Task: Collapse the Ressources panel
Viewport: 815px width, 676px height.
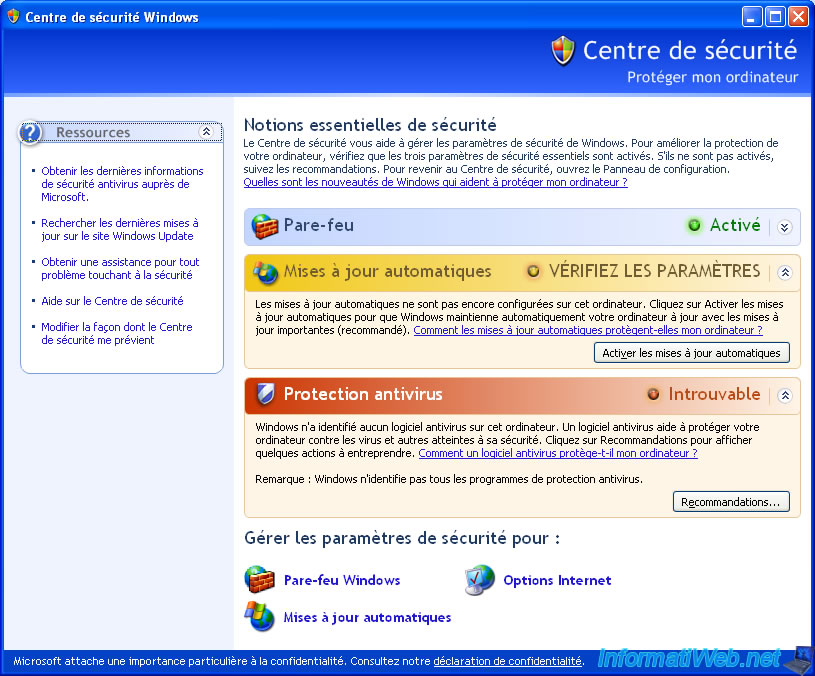Action: coord(206,131)
